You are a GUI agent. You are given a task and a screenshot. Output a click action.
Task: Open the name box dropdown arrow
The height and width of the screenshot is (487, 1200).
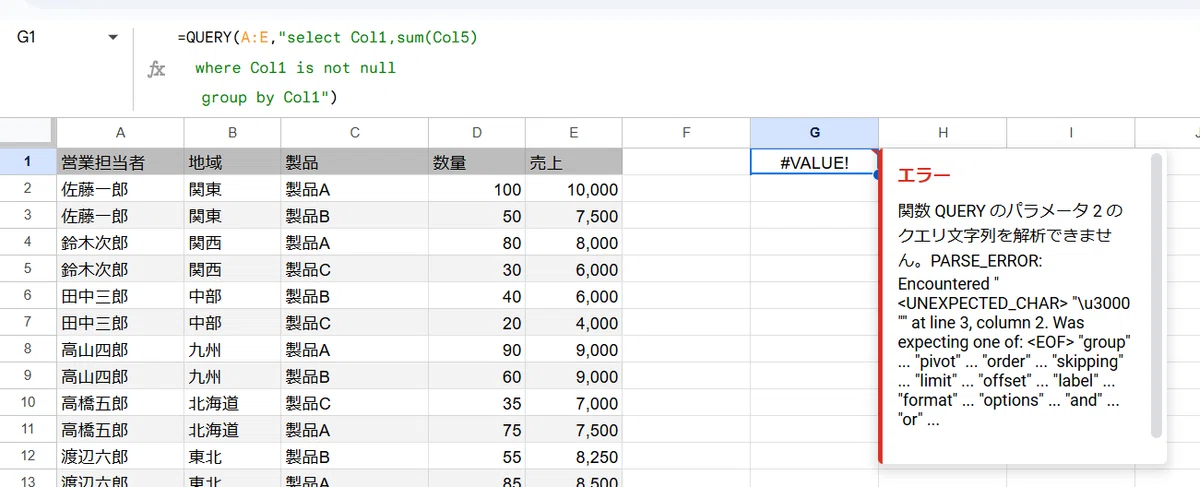click(113, 38)
